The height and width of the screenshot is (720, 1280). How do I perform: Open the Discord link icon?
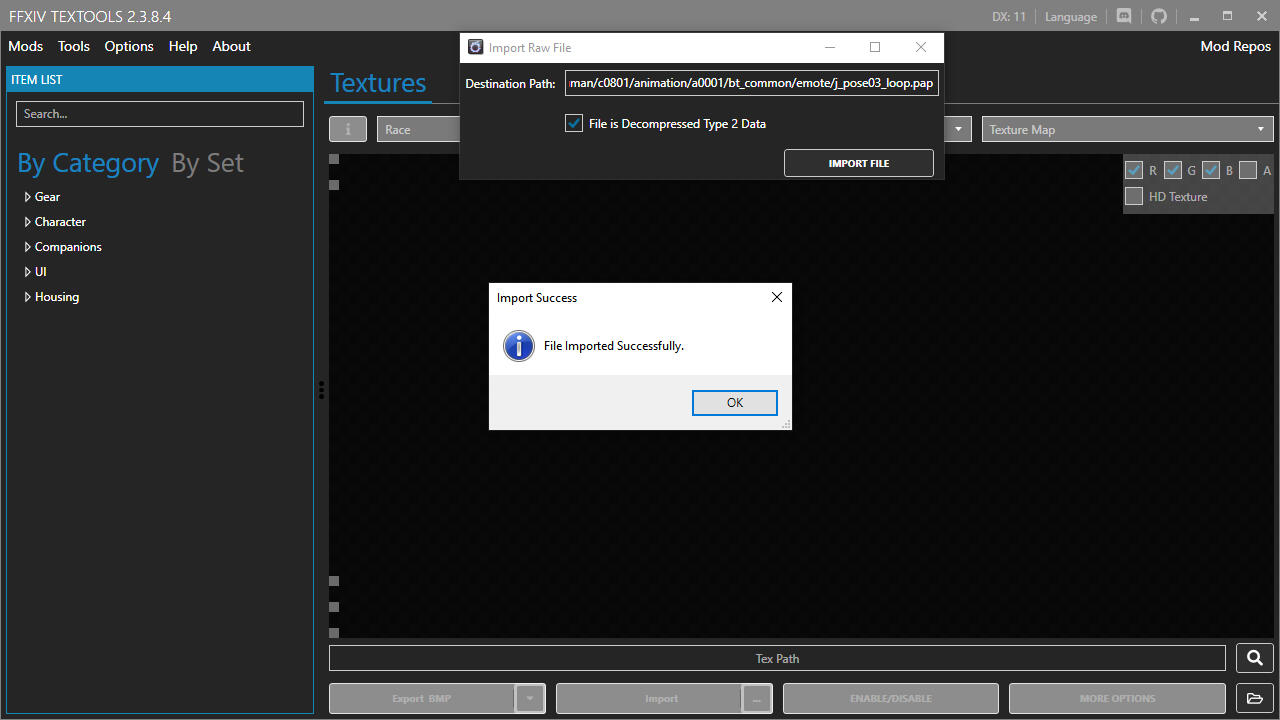(1124, 16)
